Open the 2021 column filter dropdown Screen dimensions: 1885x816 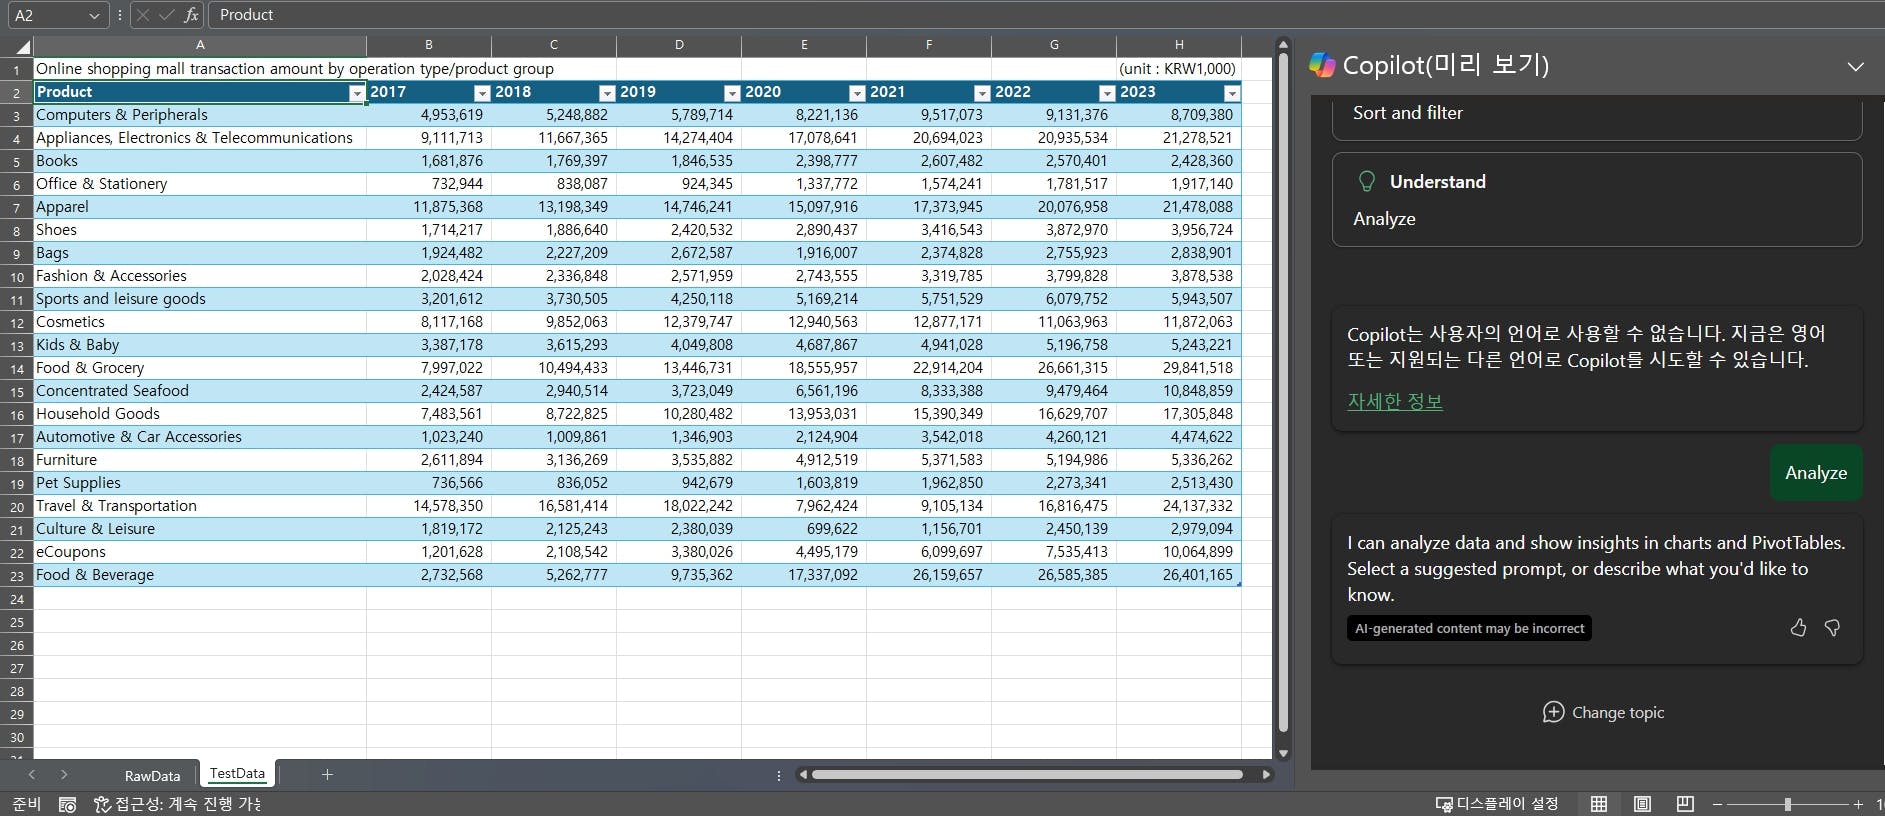pyautogui.click(x=982, y=93)
